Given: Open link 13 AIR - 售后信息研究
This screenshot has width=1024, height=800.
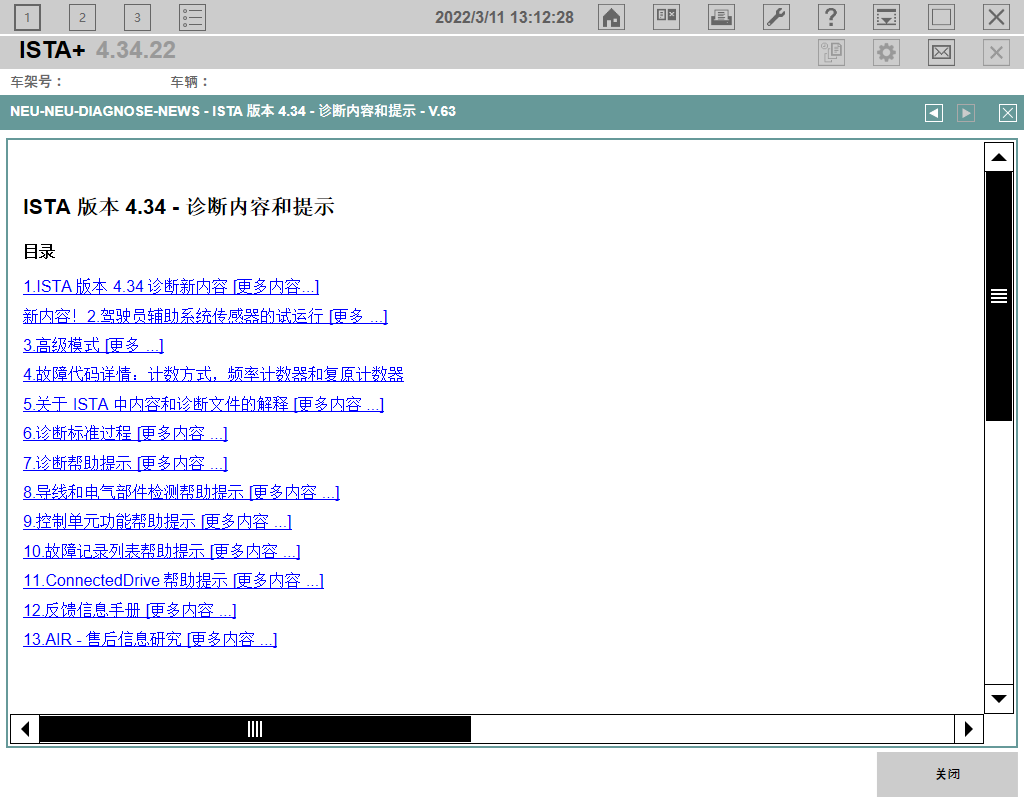Looking at the screenshot, I should point(150,639).
